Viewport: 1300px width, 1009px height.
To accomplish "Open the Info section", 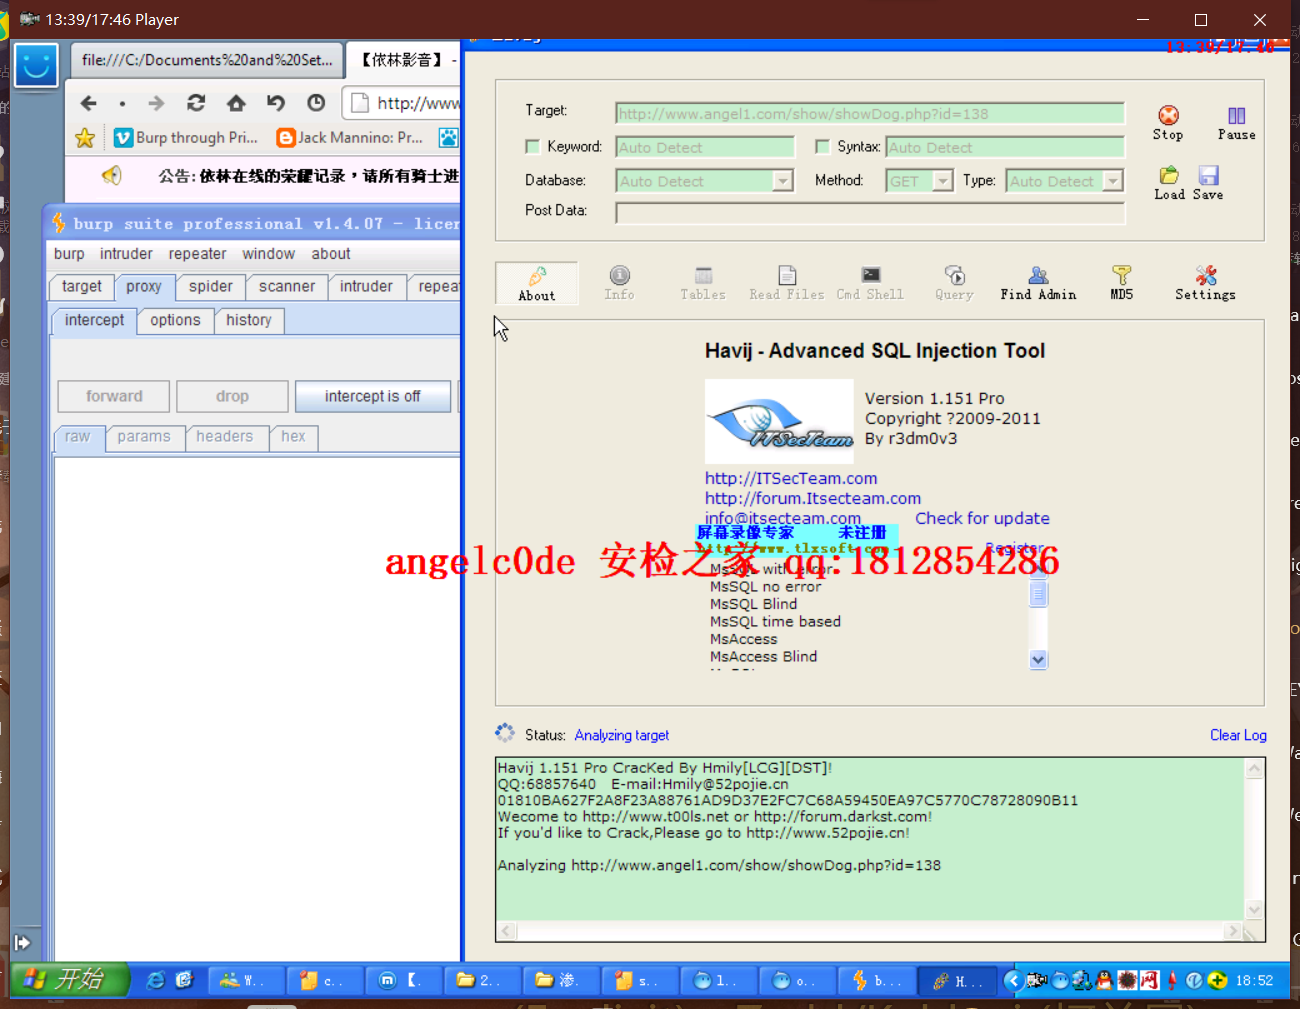I will click(x=619, y=283).
